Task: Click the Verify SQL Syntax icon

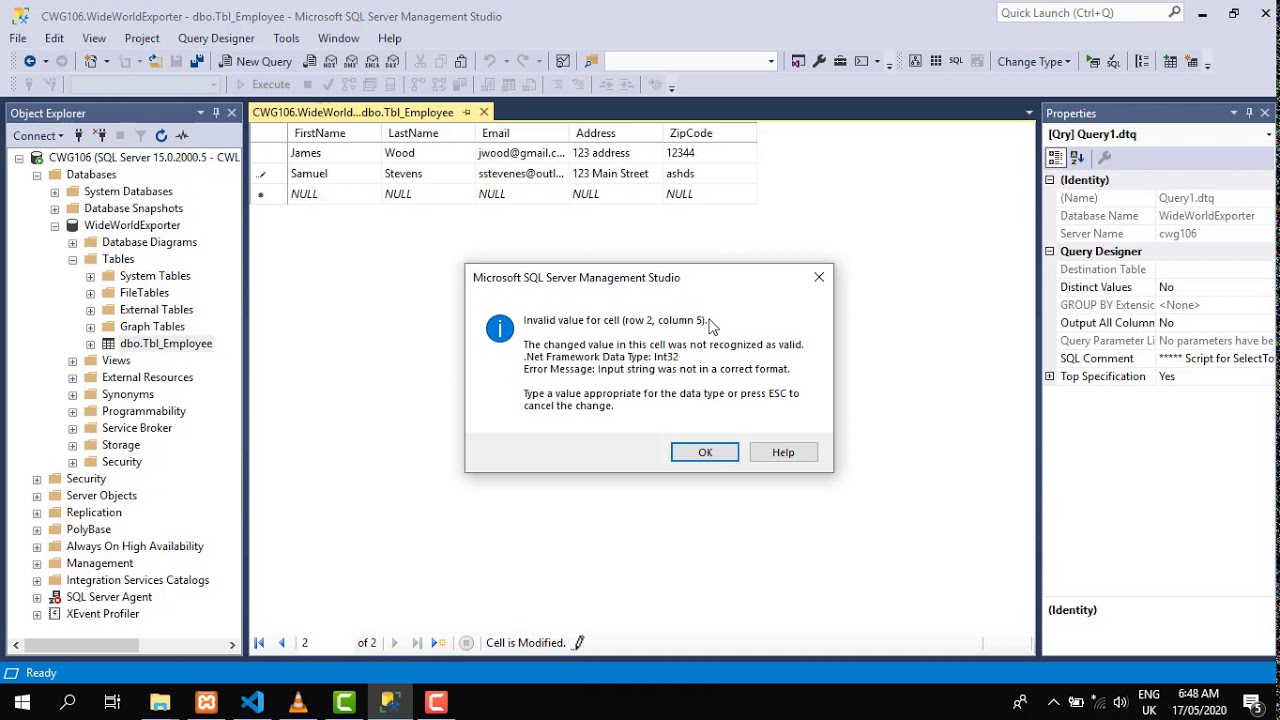Action: coord(1113,61)
